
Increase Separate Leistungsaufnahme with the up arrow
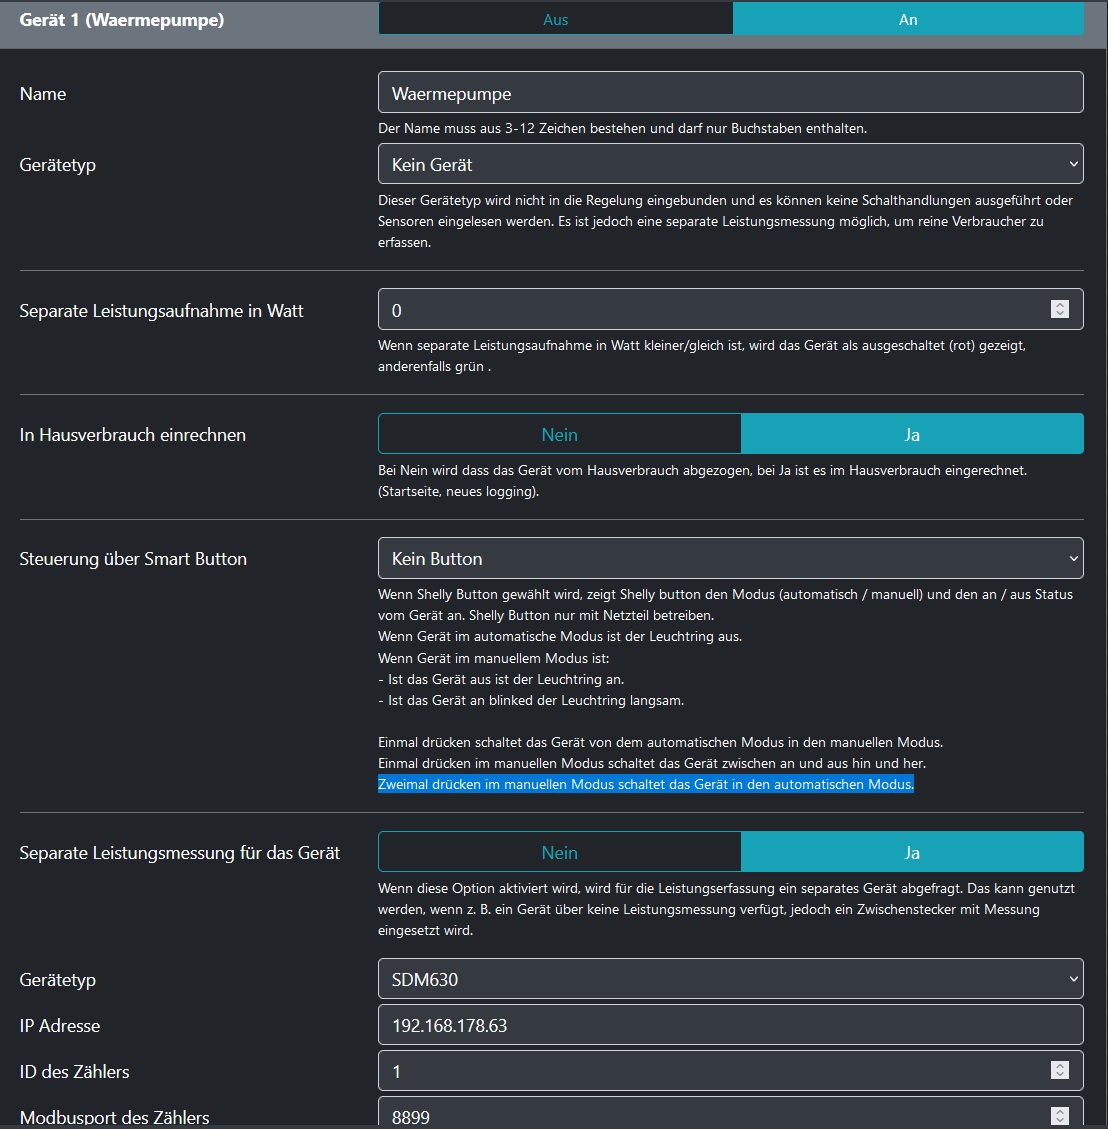tap(1060, 305)
